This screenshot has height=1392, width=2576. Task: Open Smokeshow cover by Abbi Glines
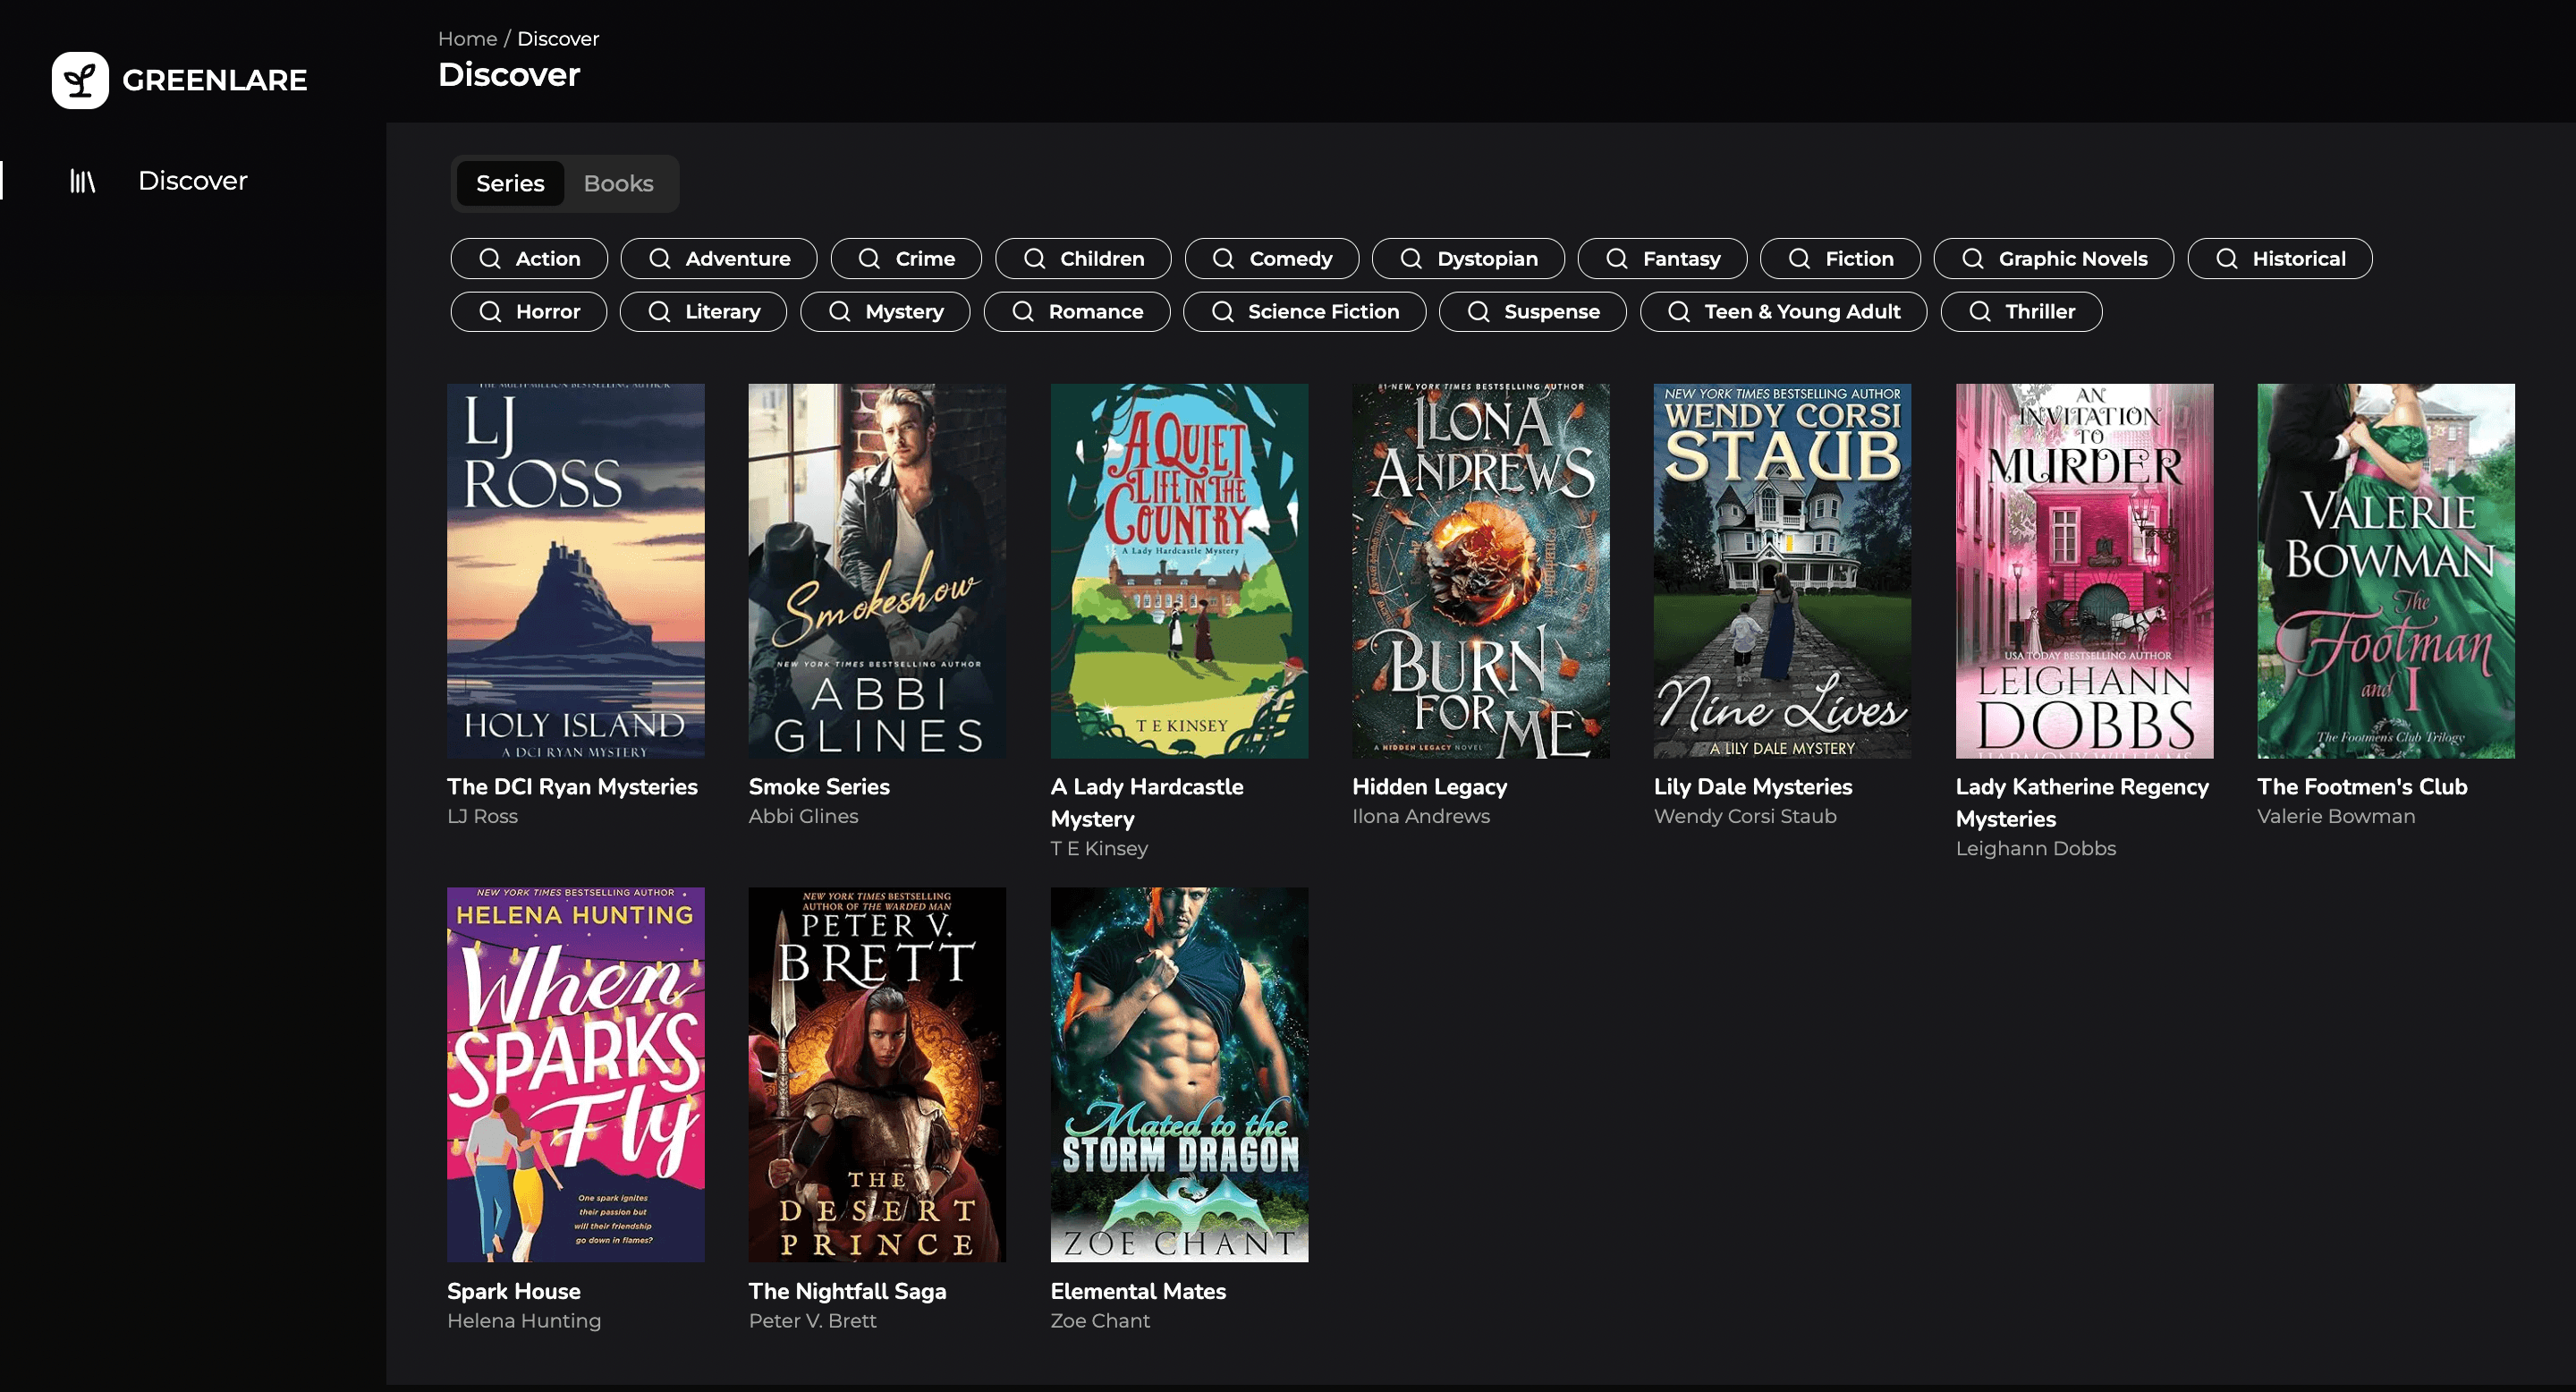coord(877,571)
